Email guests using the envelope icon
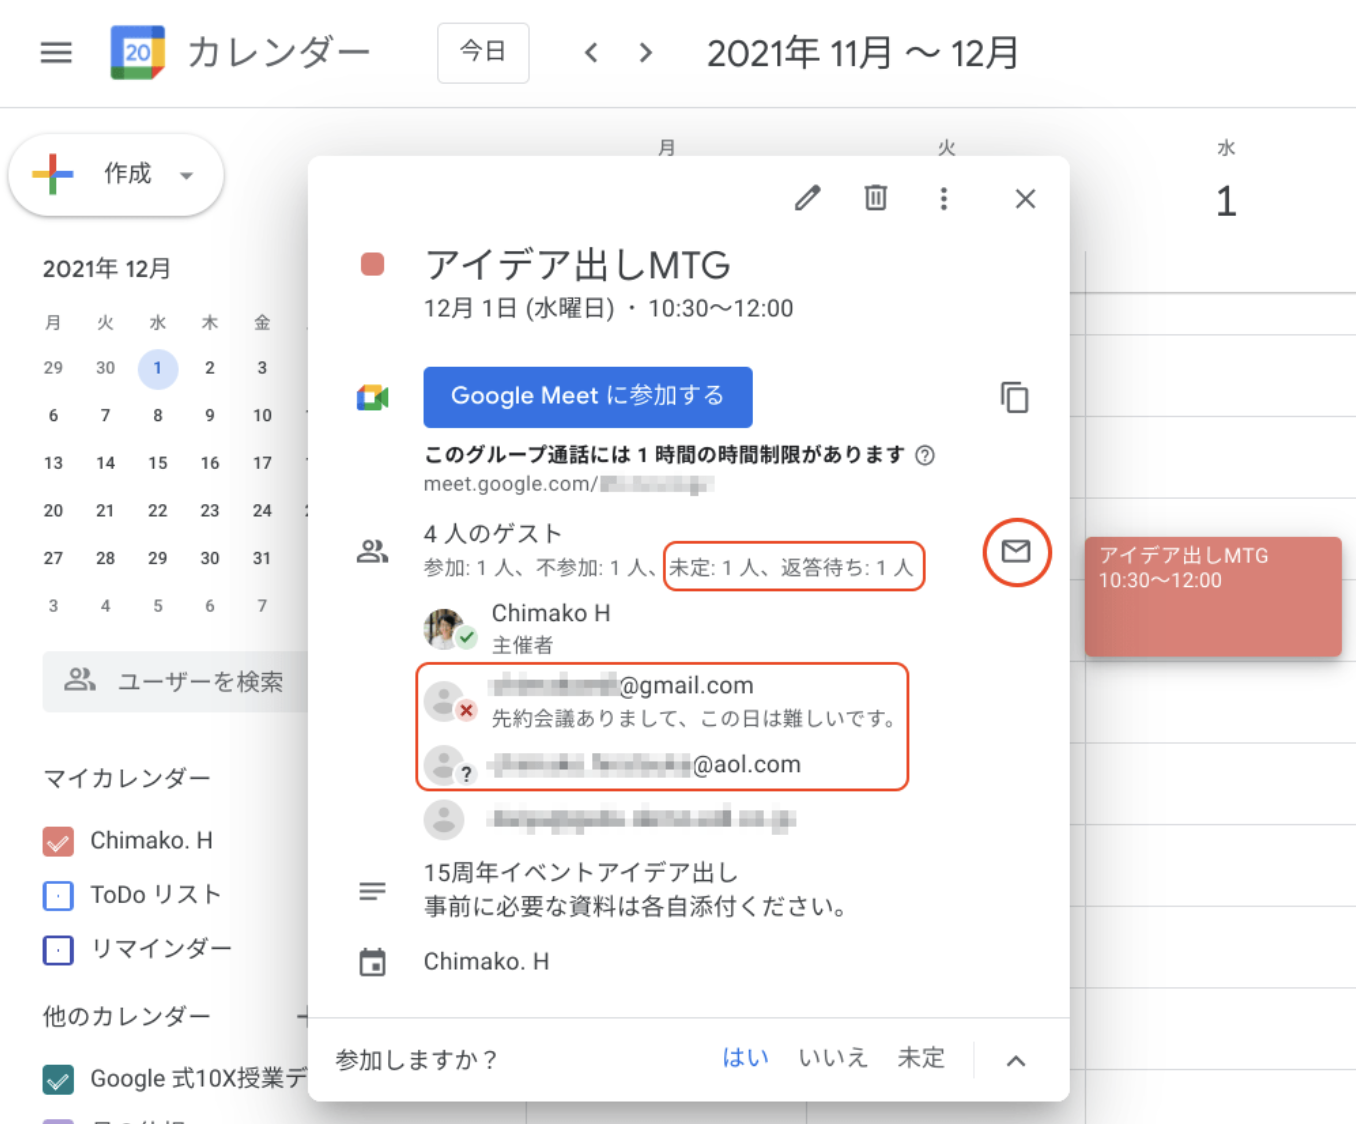The image size is (1356, 1124). pyautogui.click(x=1016, y=551)
